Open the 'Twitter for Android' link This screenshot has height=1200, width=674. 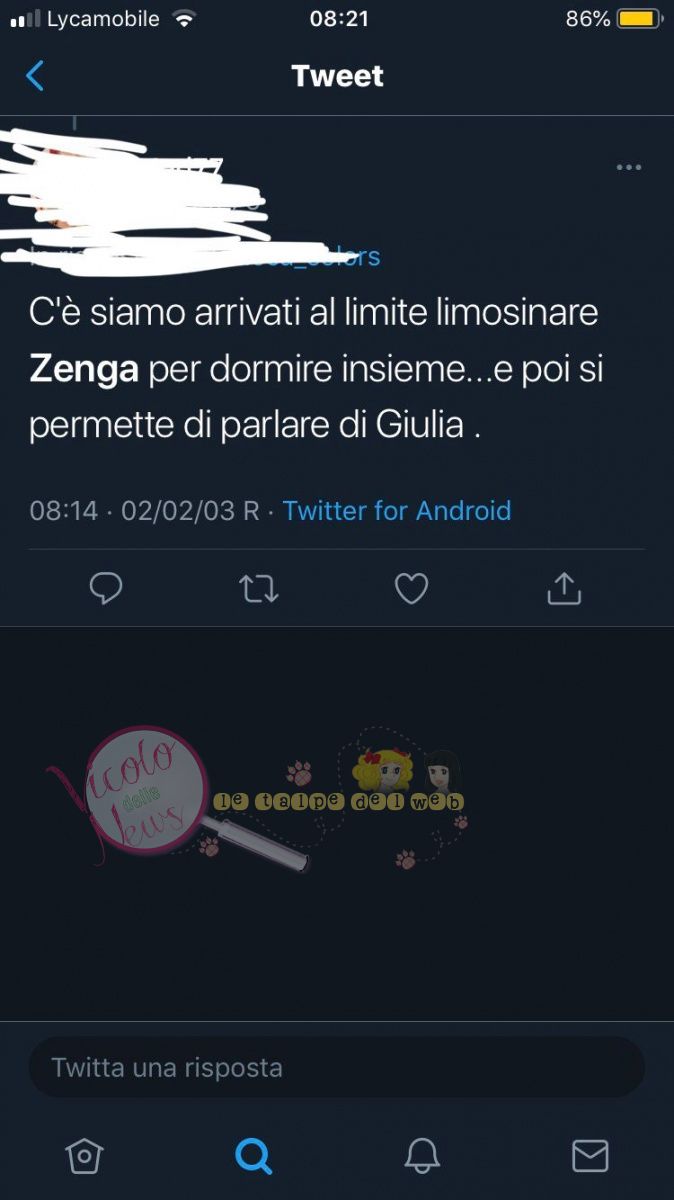coord(397,510)
